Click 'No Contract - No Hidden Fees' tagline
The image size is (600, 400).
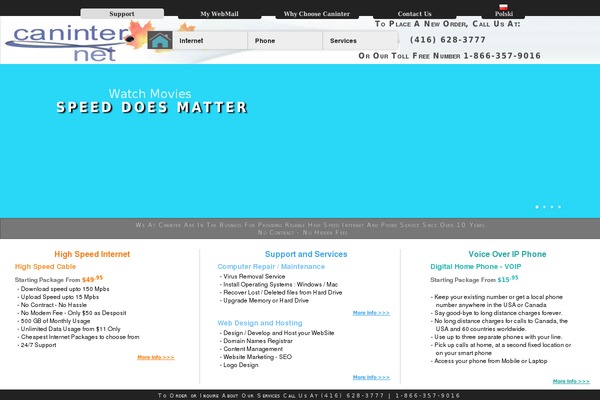(x=303, y=232)
